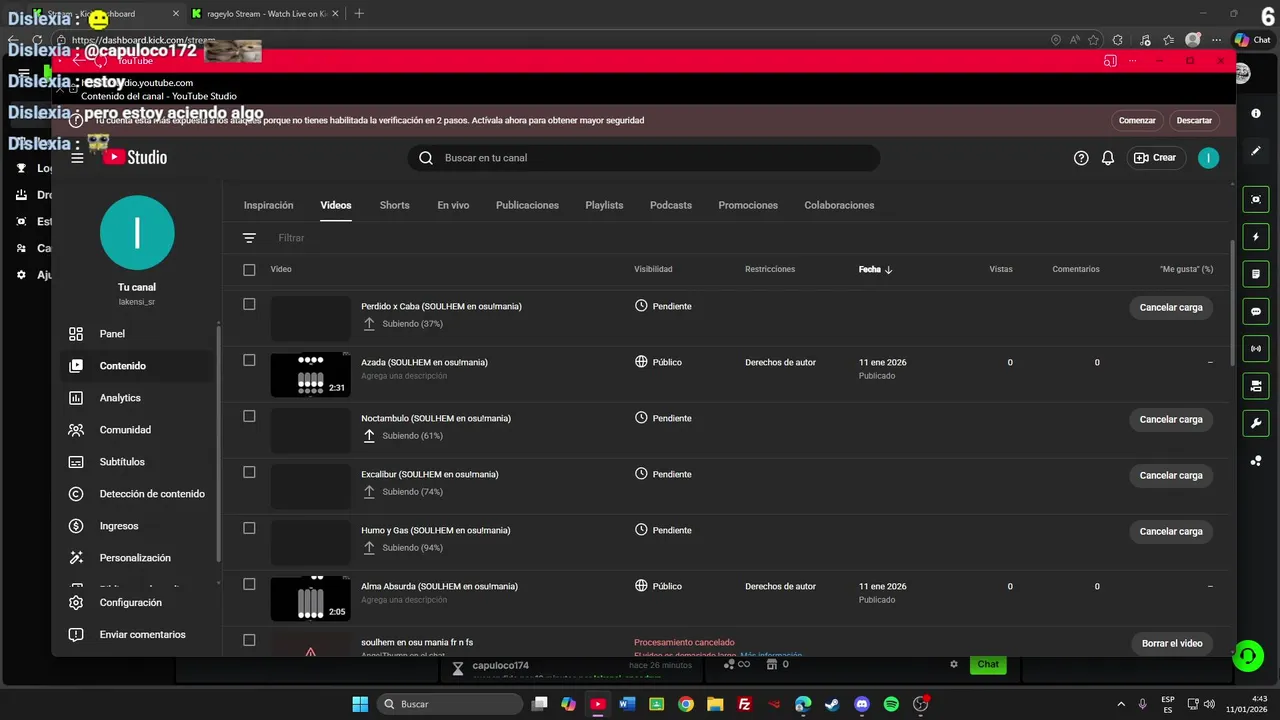
Task: Open the Playlists tab
Action: click(x=604, y=205)
